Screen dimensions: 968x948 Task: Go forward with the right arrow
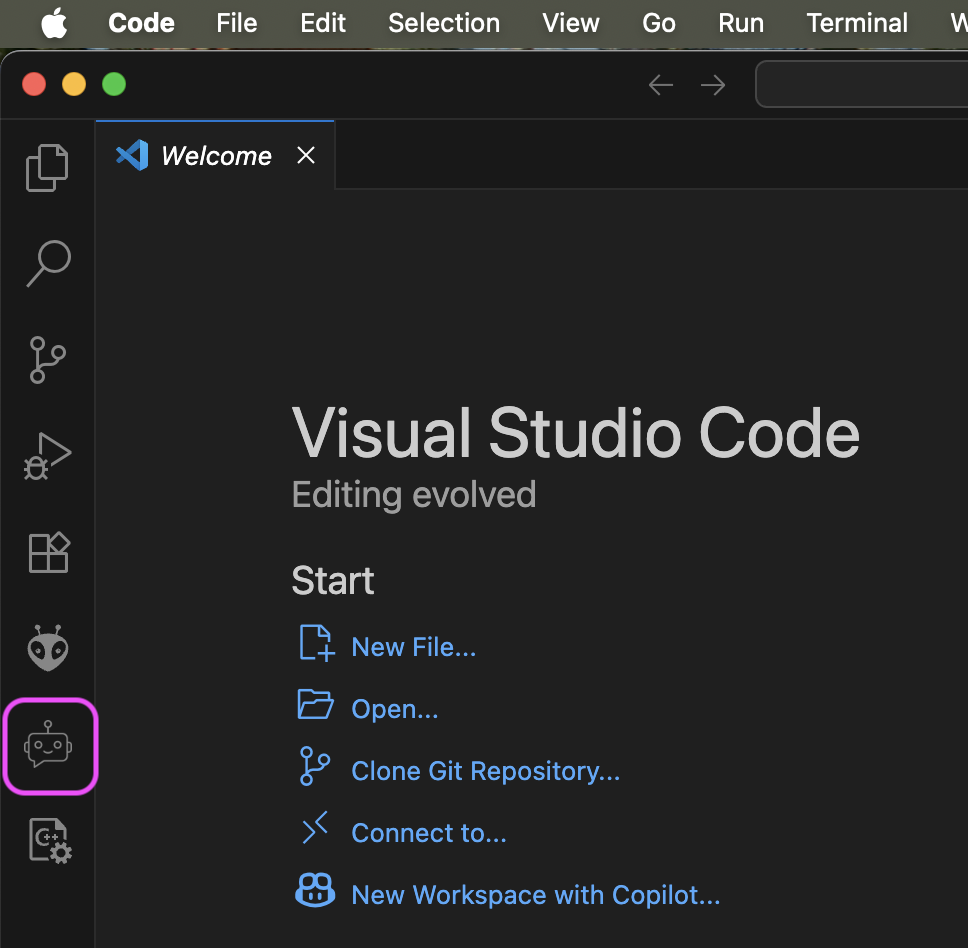[713, 85]
